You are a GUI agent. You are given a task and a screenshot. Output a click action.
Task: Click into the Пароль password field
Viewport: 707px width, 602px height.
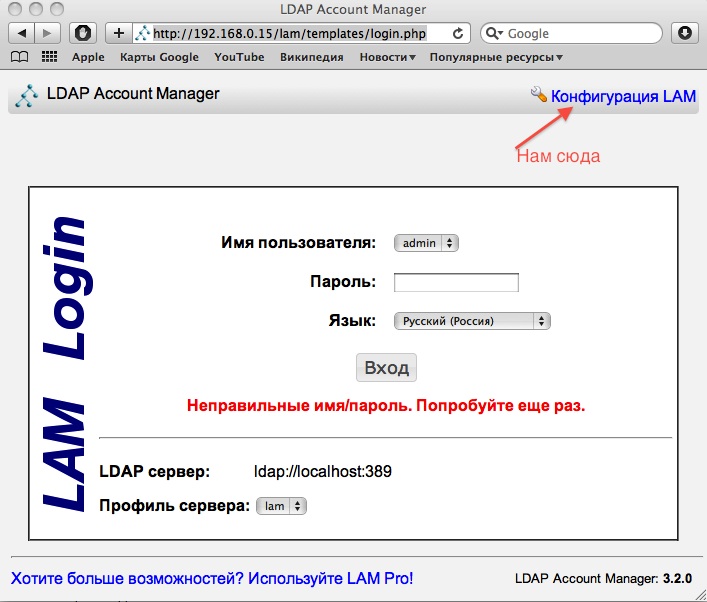pyautogui.click(x=456, y=282)
